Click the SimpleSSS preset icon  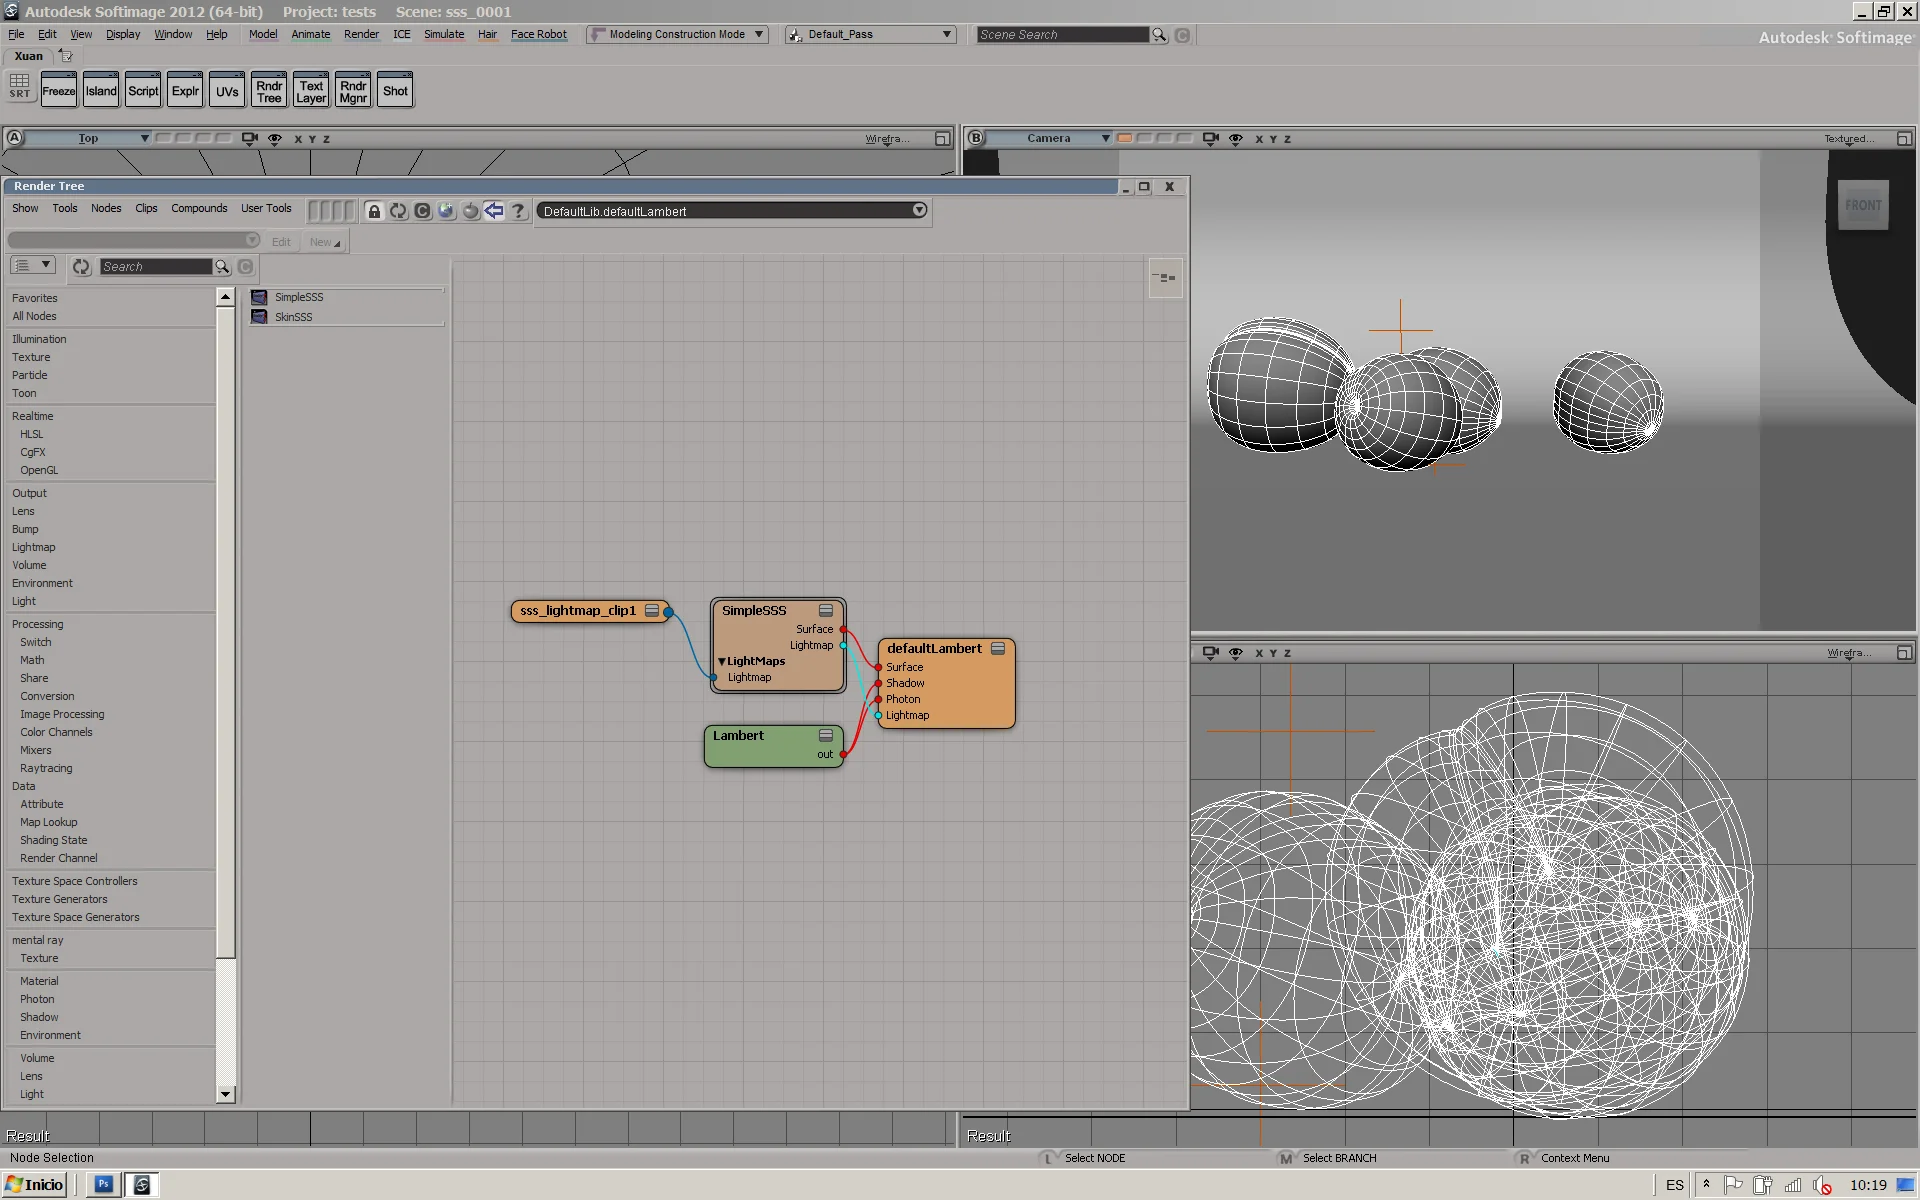(259, 297)
